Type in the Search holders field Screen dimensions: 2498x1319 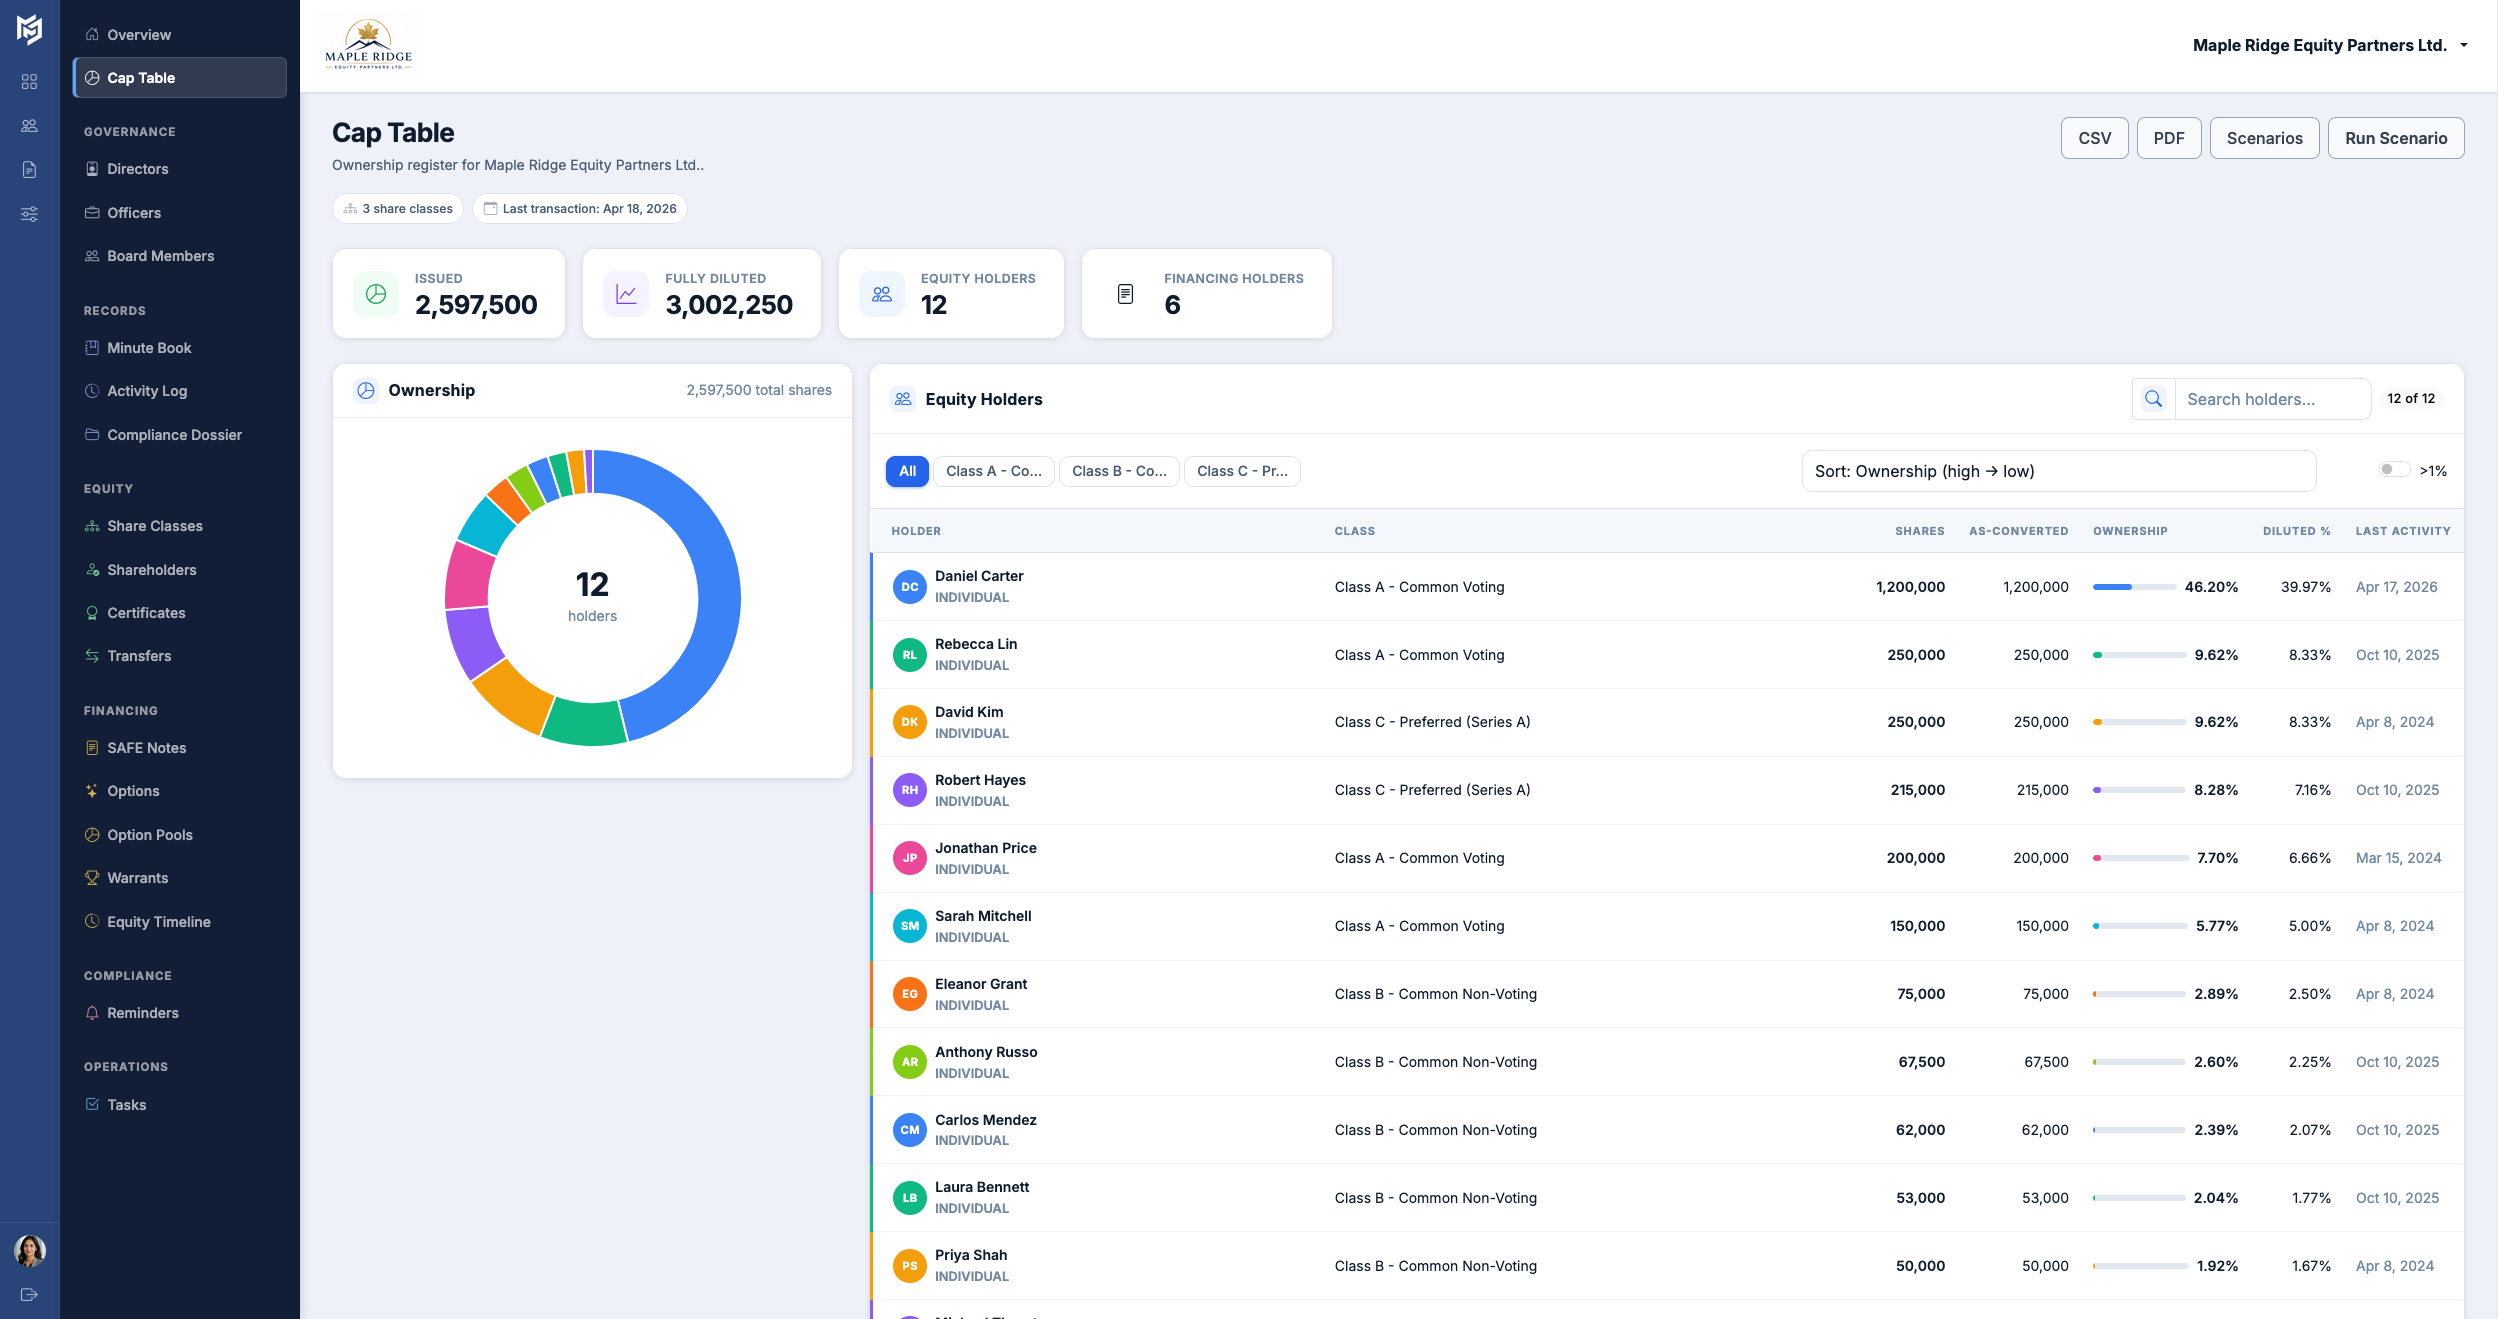2270,398
